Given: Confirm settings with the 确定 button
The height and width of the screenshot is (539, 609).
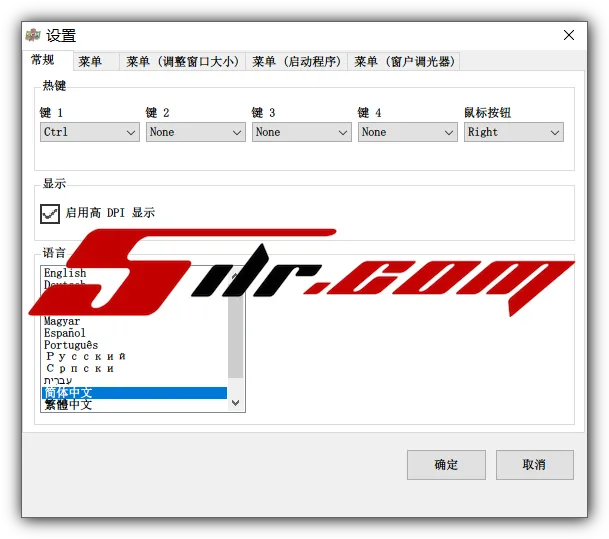Looking at the screenshot, I should (446, 465).
